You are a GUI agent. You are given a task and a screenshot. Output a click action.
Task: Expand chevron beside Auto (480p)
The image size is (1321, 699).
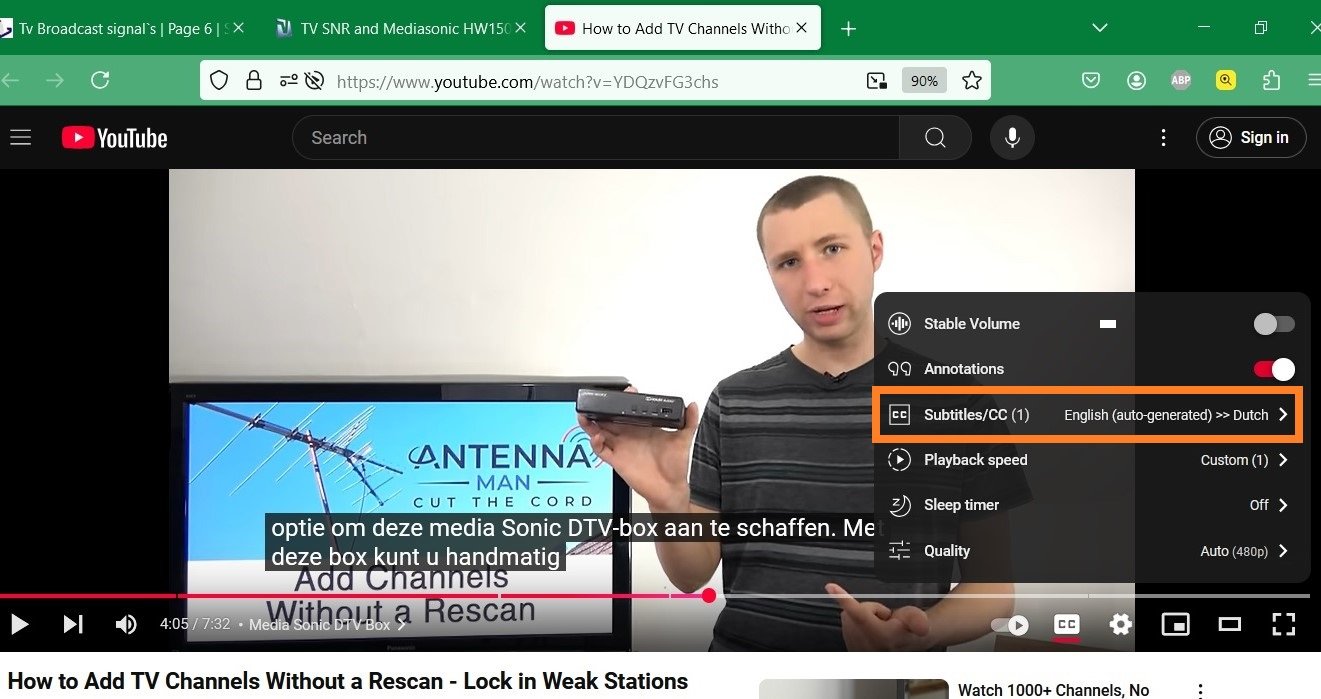(1283, 551)
